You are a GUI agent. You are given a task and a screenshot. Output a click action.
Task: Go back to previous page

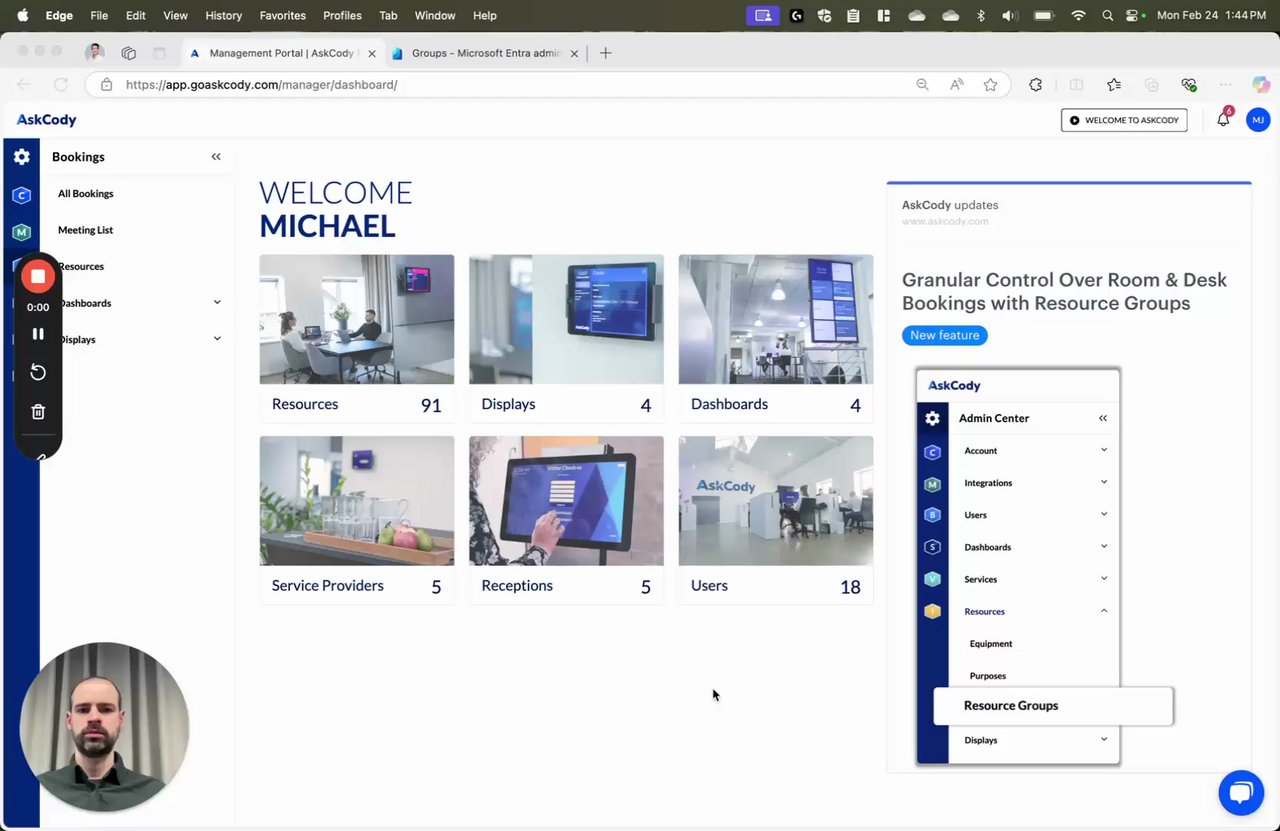(24, 85)
